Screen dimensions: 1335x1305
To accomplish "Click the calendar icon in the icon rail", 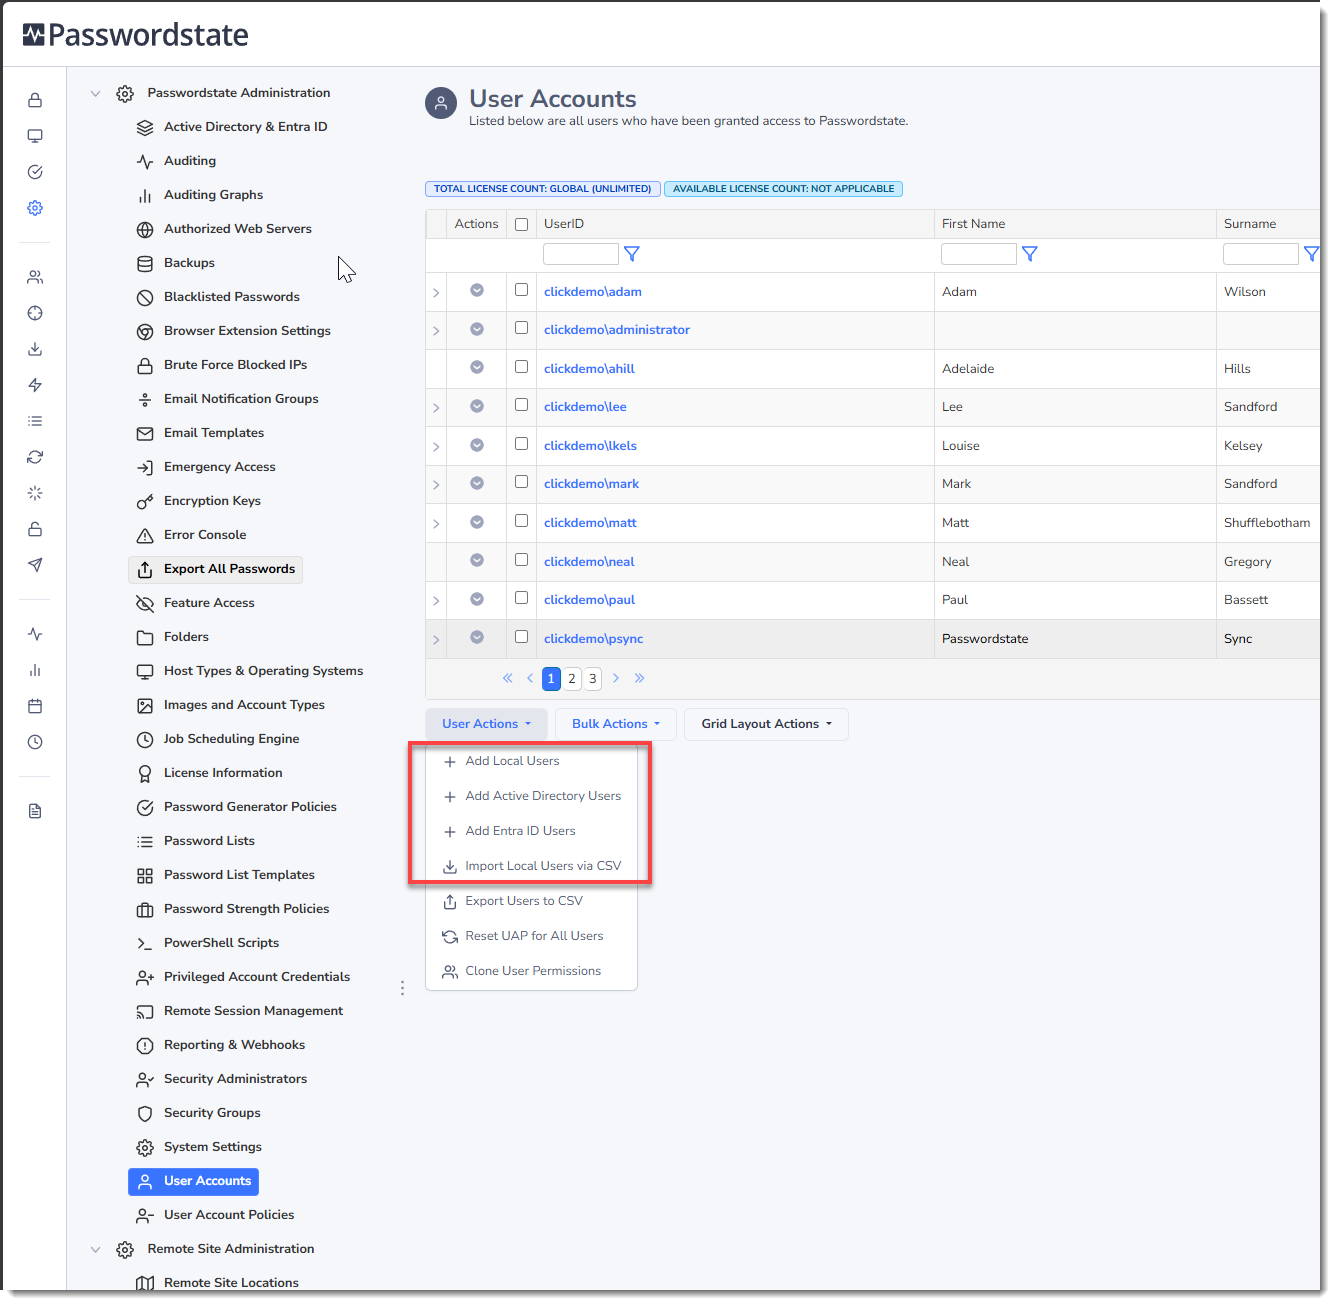I will [x=35, y=706].
